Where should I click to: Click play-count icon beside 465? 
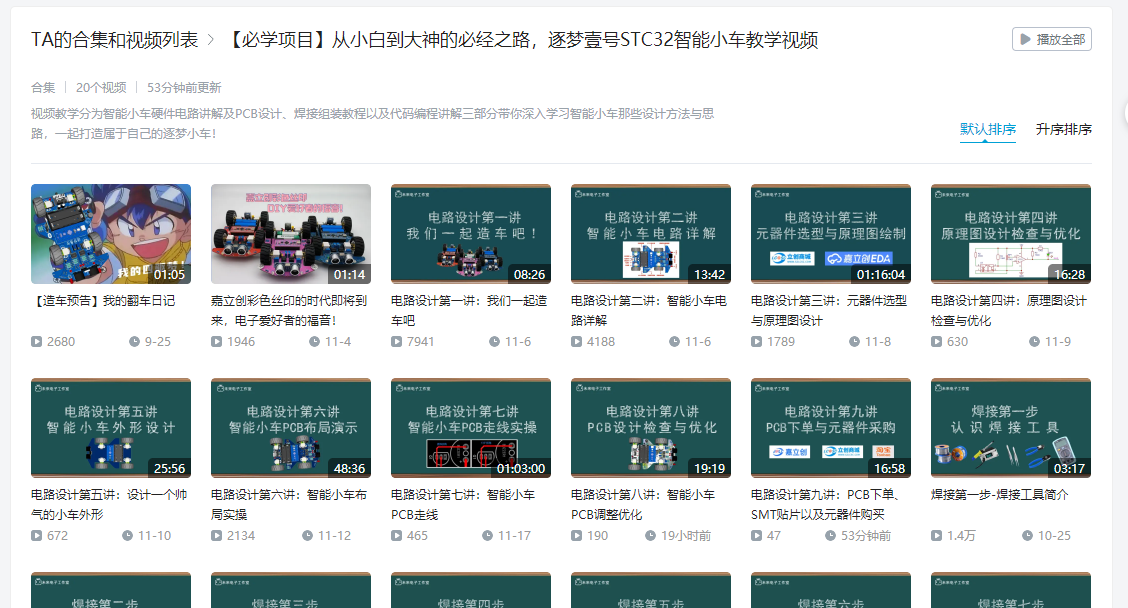tap(396, 536)
